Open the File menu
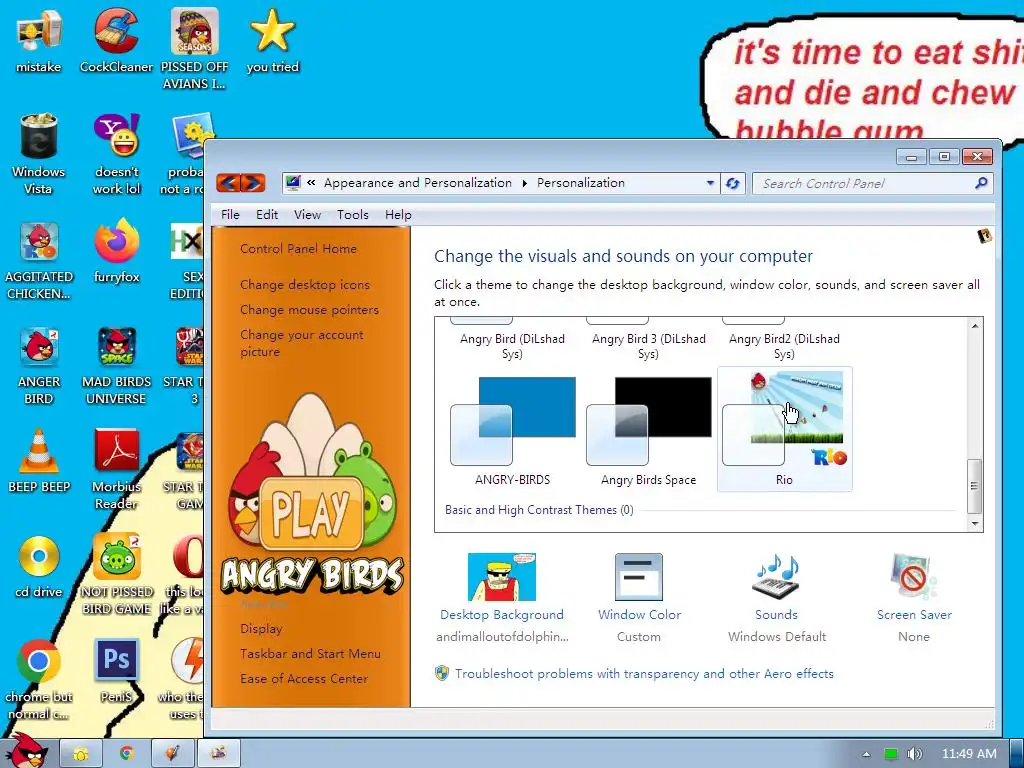1024x768 pixels. pos(230,215)
